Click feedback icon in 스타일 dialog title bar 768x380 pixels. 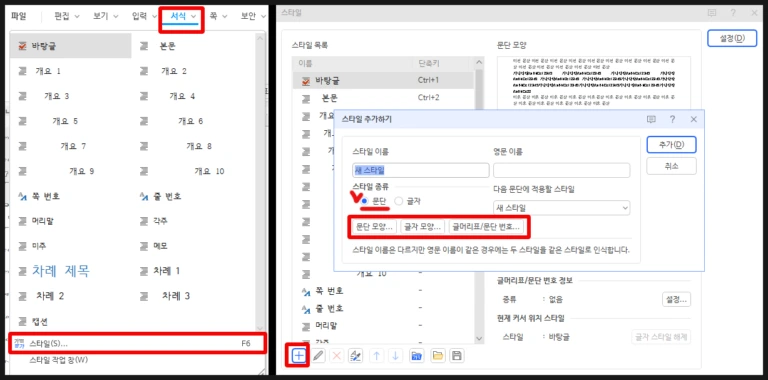[x=712, y=13]
